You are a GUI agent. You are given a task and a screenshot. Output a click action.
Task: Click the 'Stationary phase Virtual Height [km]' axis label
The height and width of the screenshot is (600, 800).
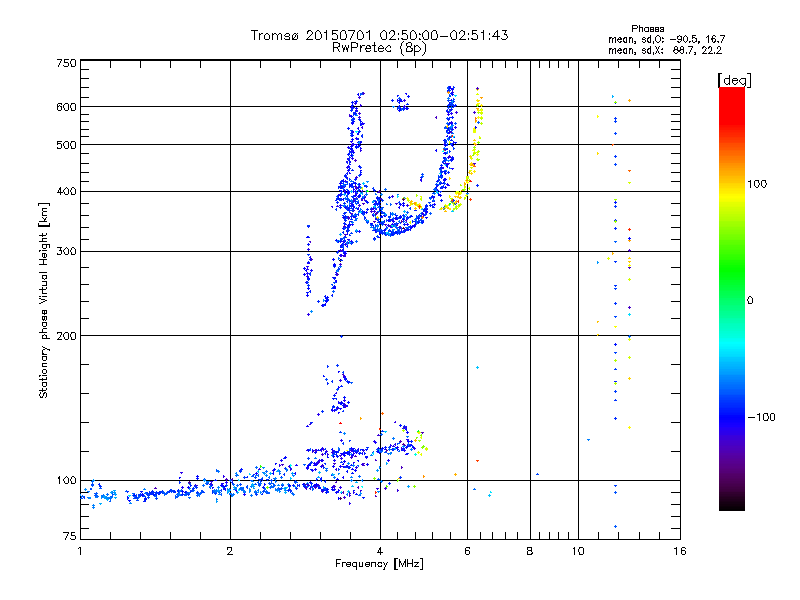coord(44,300)
